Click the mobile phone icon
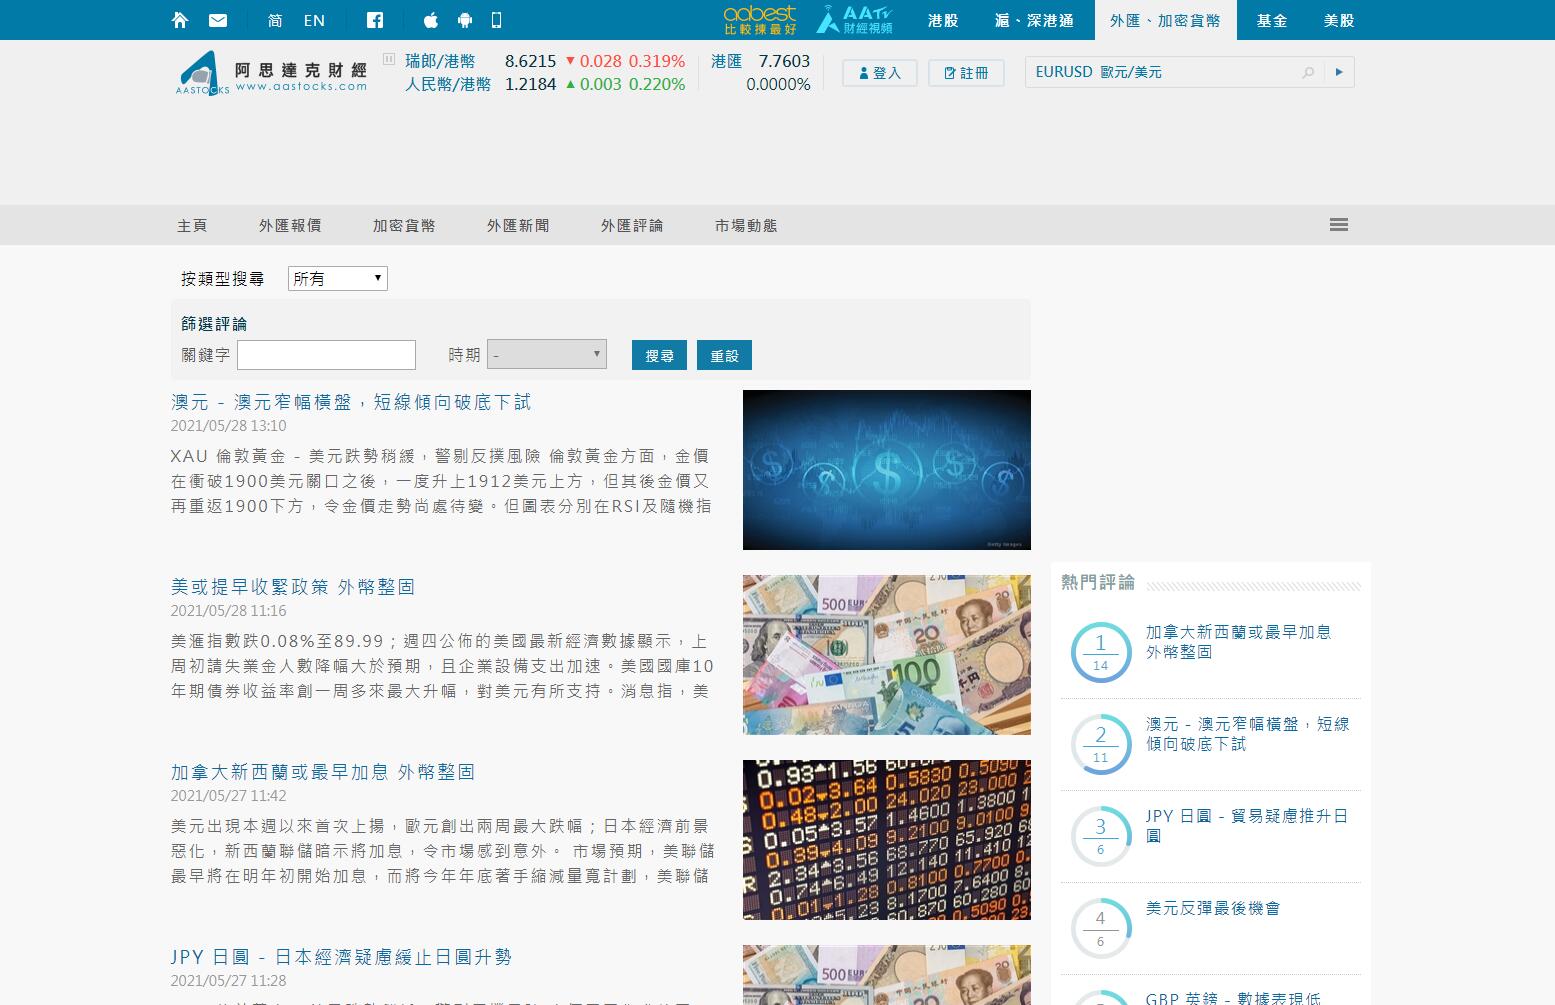This screenshot has width=1555, height=1005. click(x=497, y=20)
